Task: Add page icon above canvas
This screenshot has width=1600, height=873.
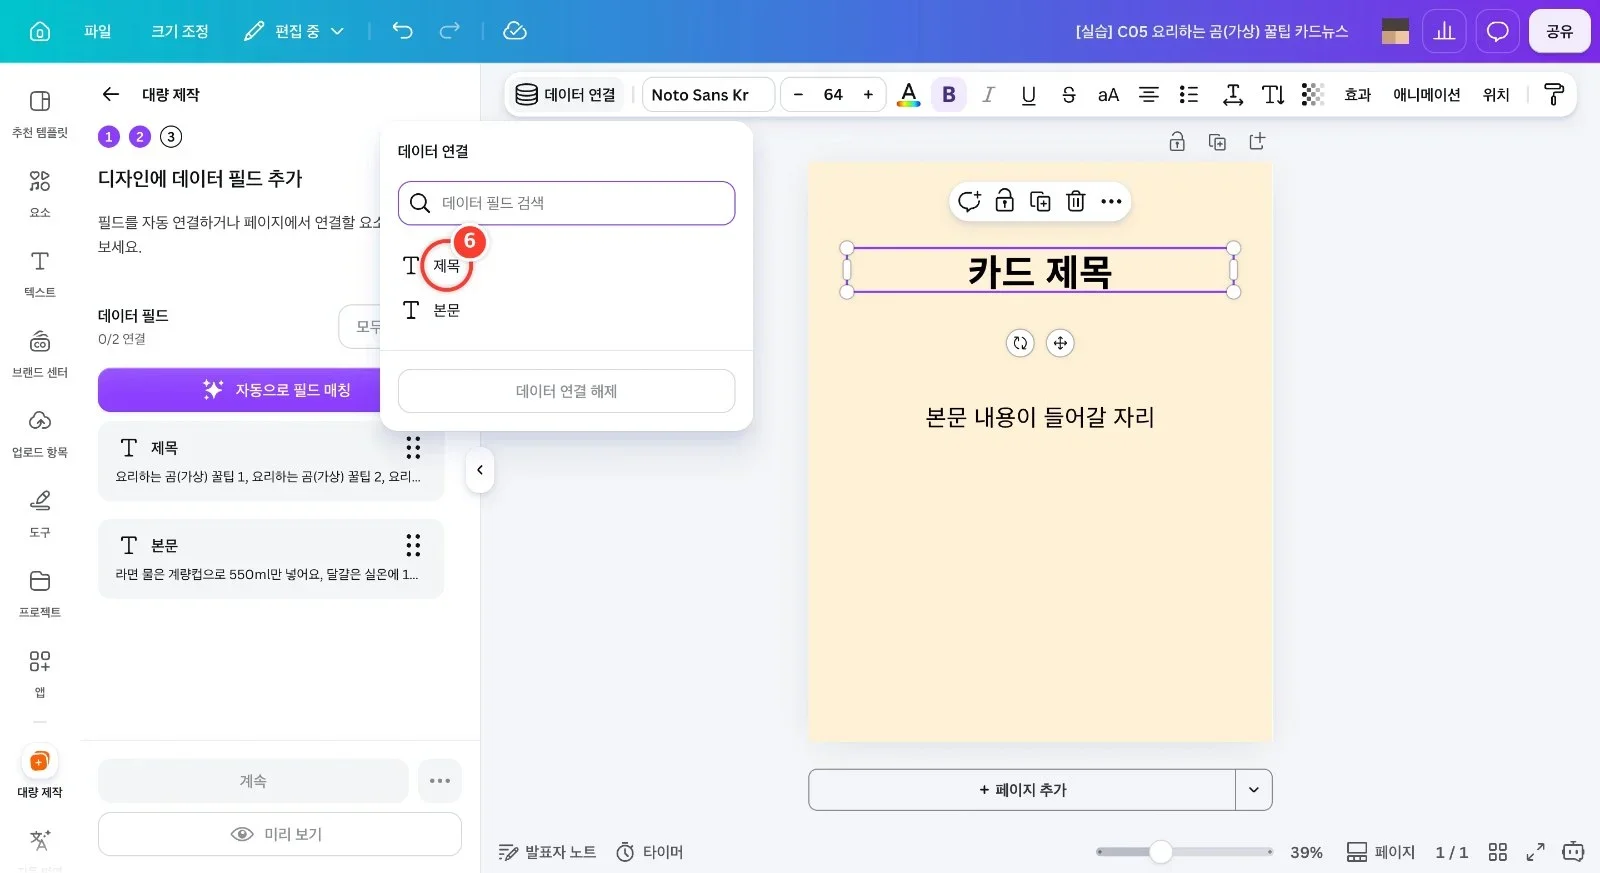Action: pyautogui.click(x=1257, y=142)
